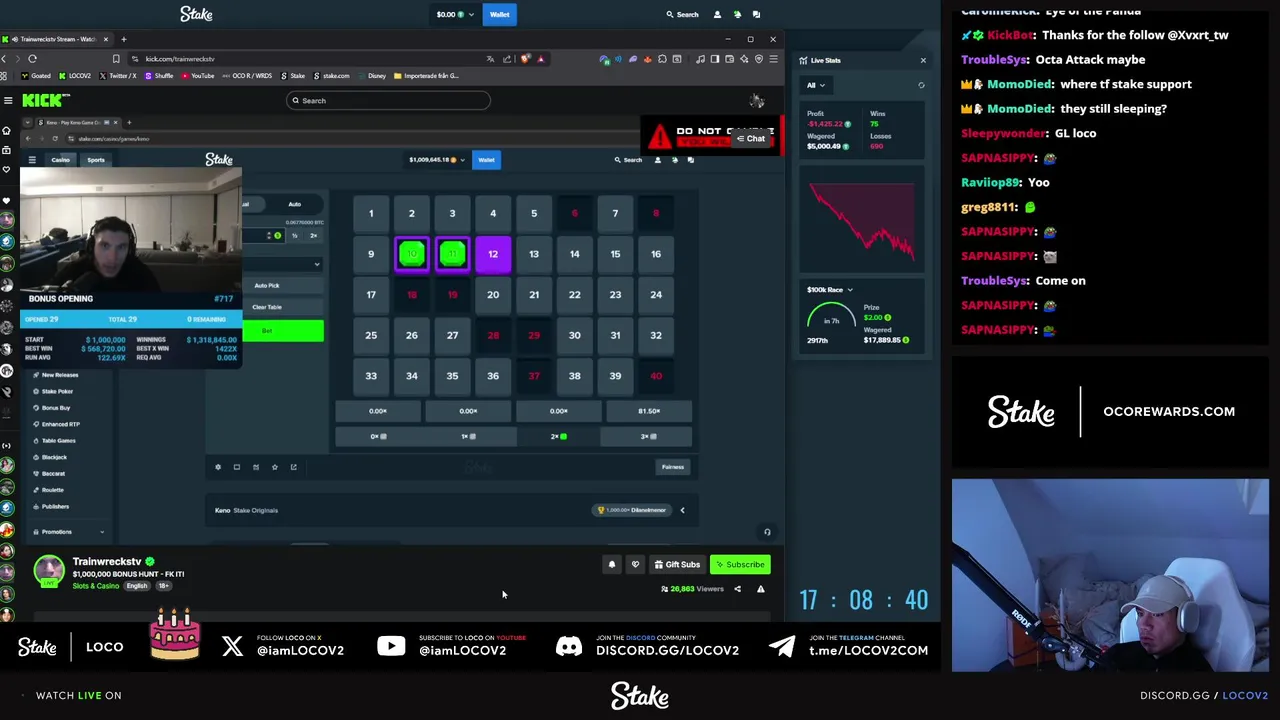This screenshot has width=1280, height=720.
Task: Select Keno tile number 27
Action: (x=452, y=336)
